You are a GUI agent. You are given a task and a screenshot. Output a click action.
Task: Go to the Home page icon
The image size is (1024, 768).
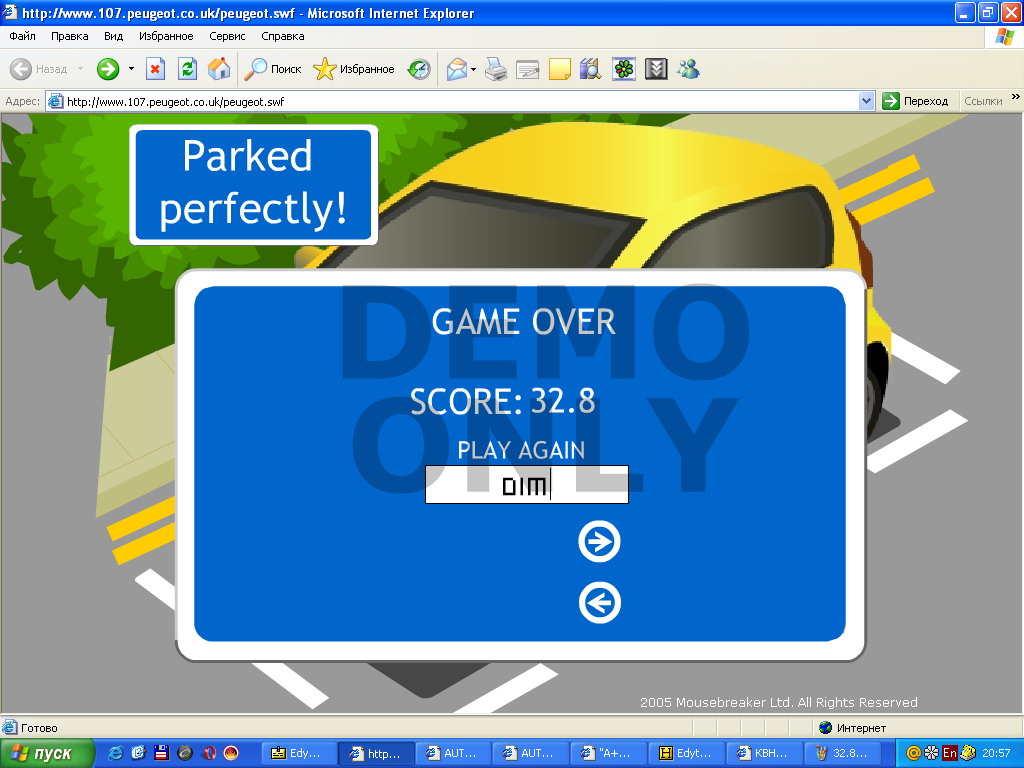pyautogui.click(x=219, y=69)
